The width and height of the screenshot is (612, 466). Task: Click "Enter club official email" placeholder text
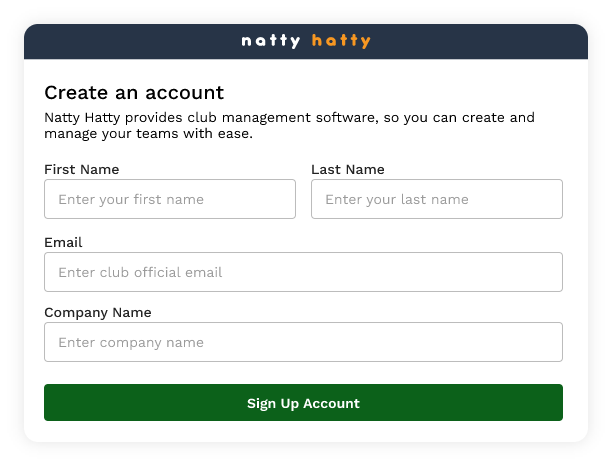pos(140,272)
